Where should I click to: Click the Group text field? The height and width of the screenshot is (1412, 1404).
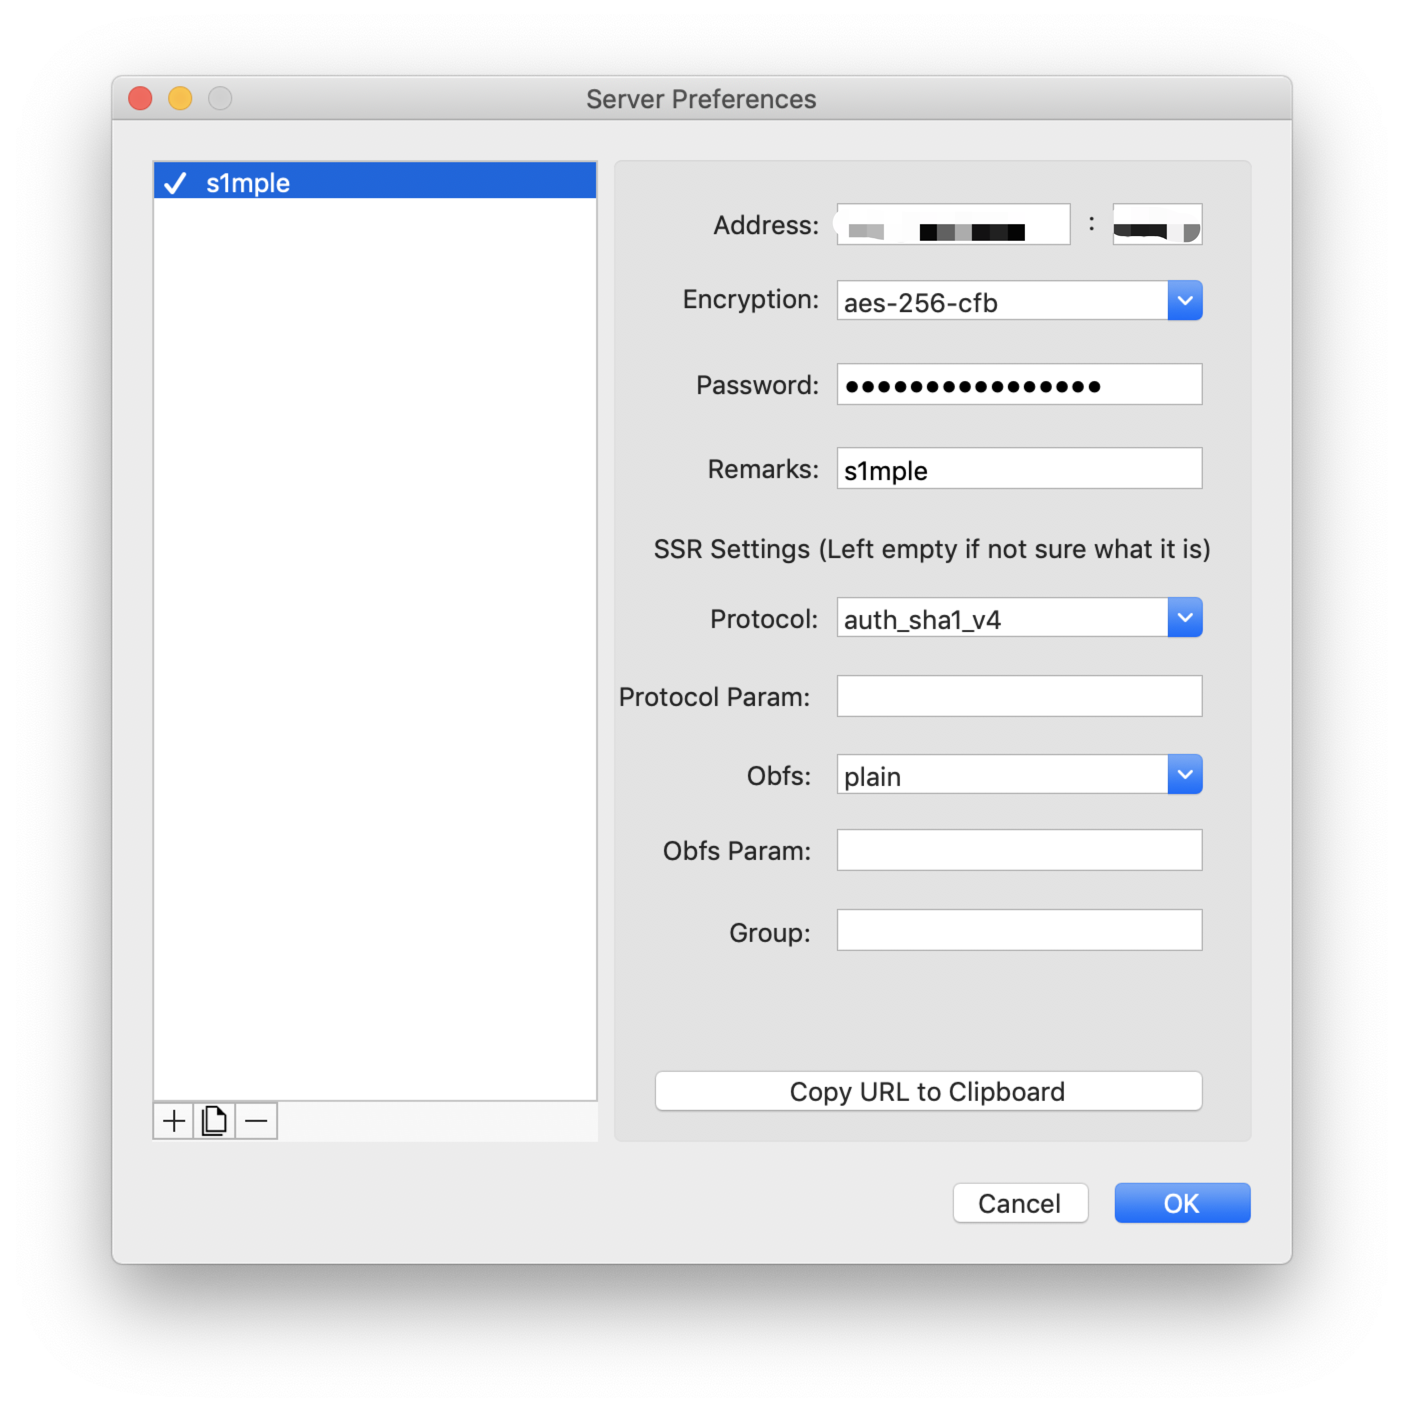[1018, 931]
